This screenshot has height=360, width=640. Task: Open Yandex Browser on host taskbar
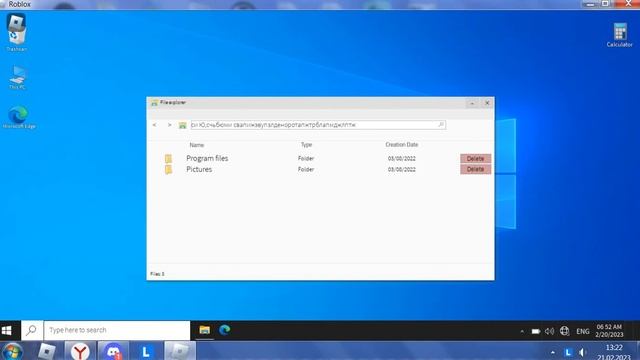(80, 351)
